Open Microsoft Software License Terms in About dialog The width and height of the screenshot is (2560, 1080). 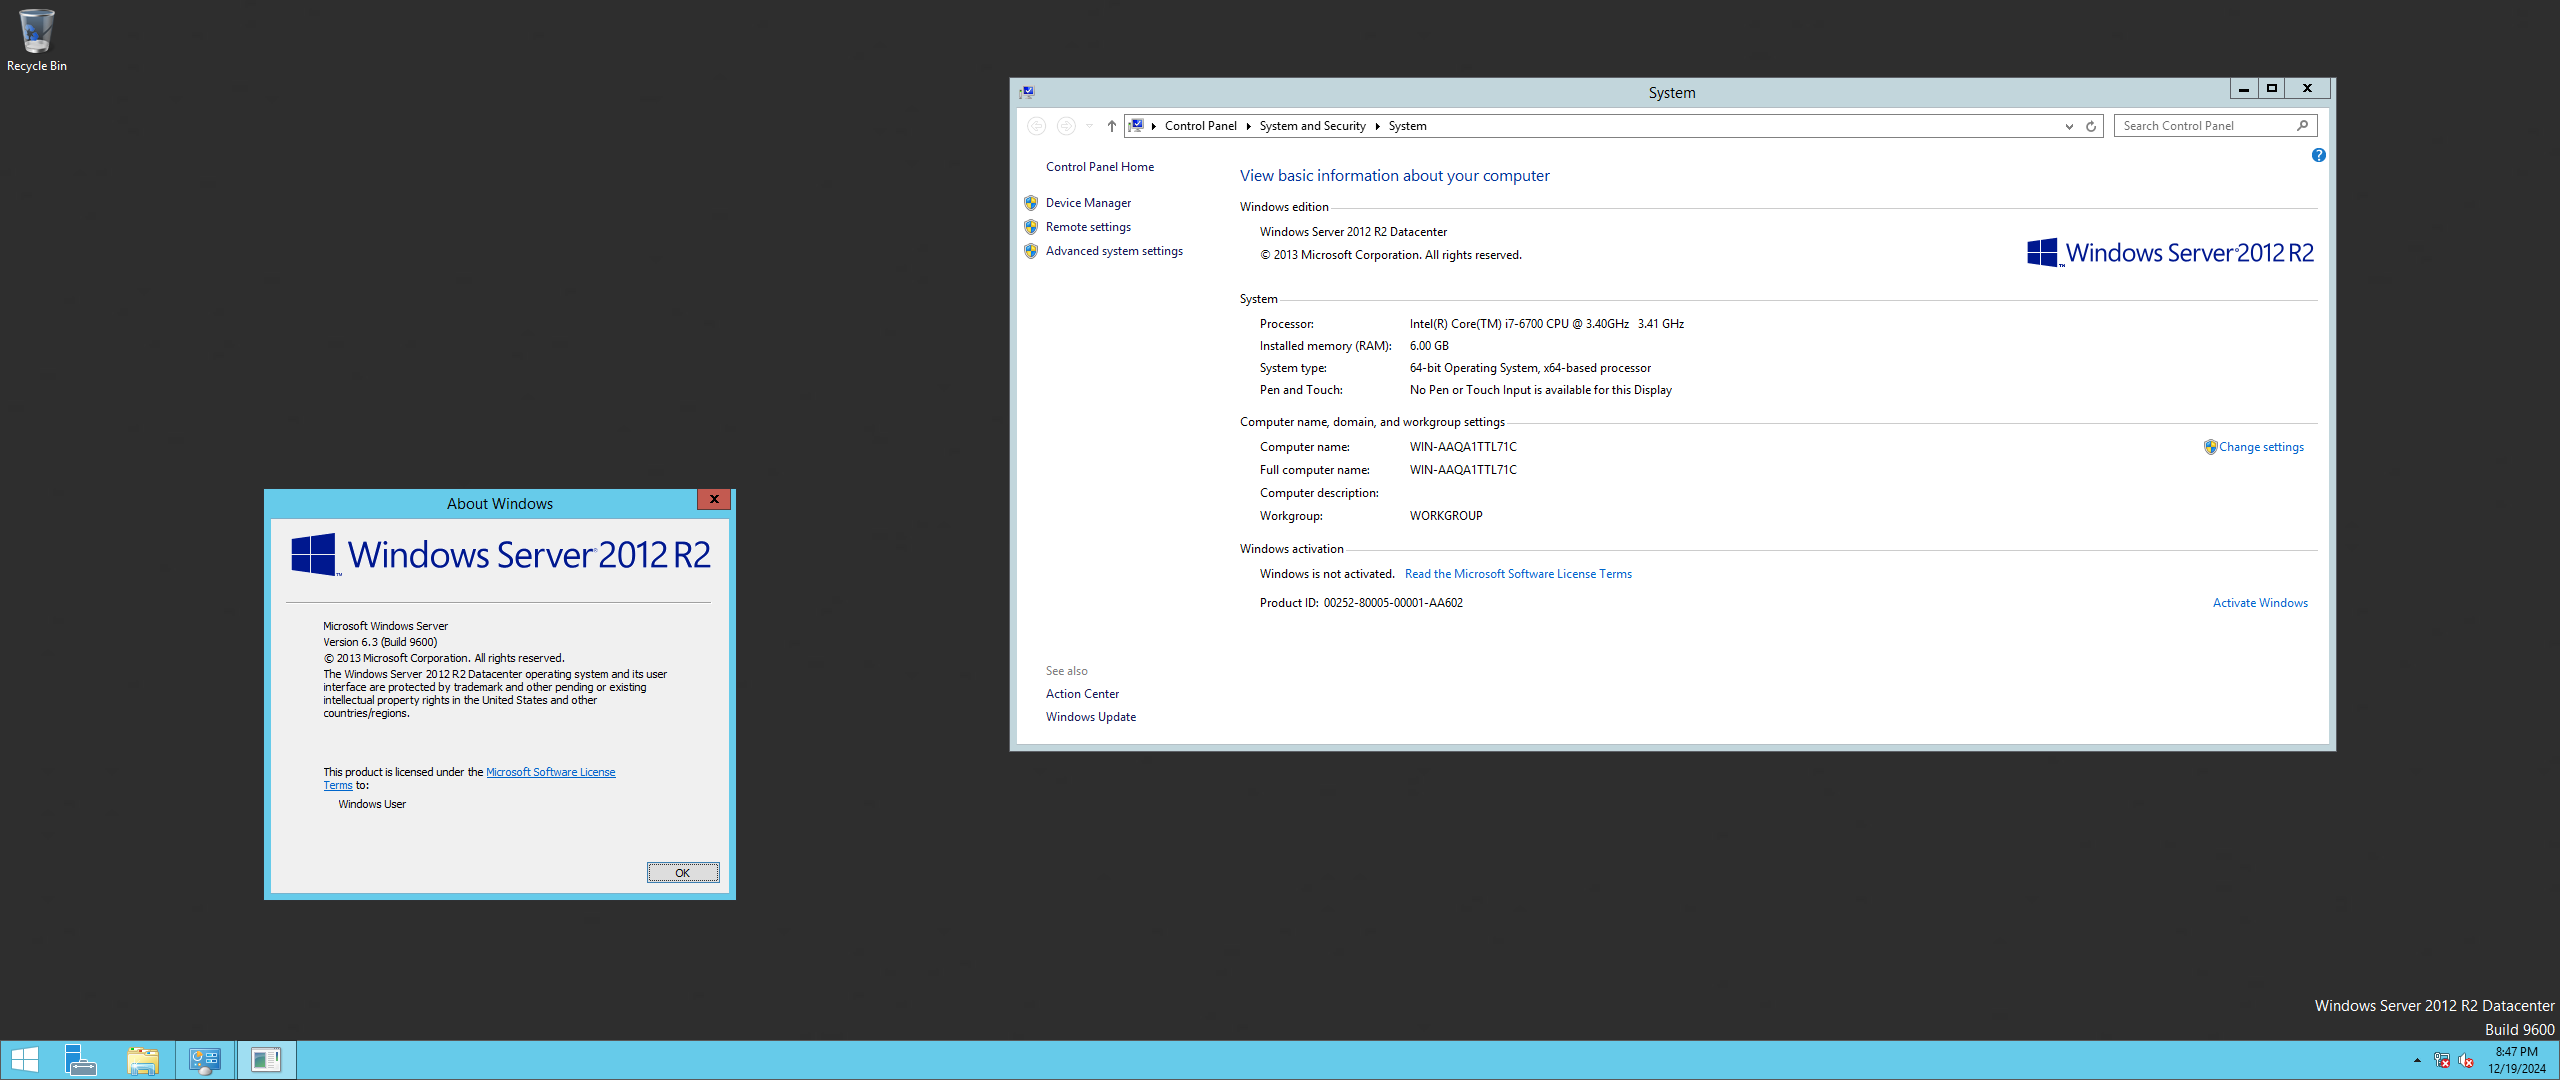[550, 772]
